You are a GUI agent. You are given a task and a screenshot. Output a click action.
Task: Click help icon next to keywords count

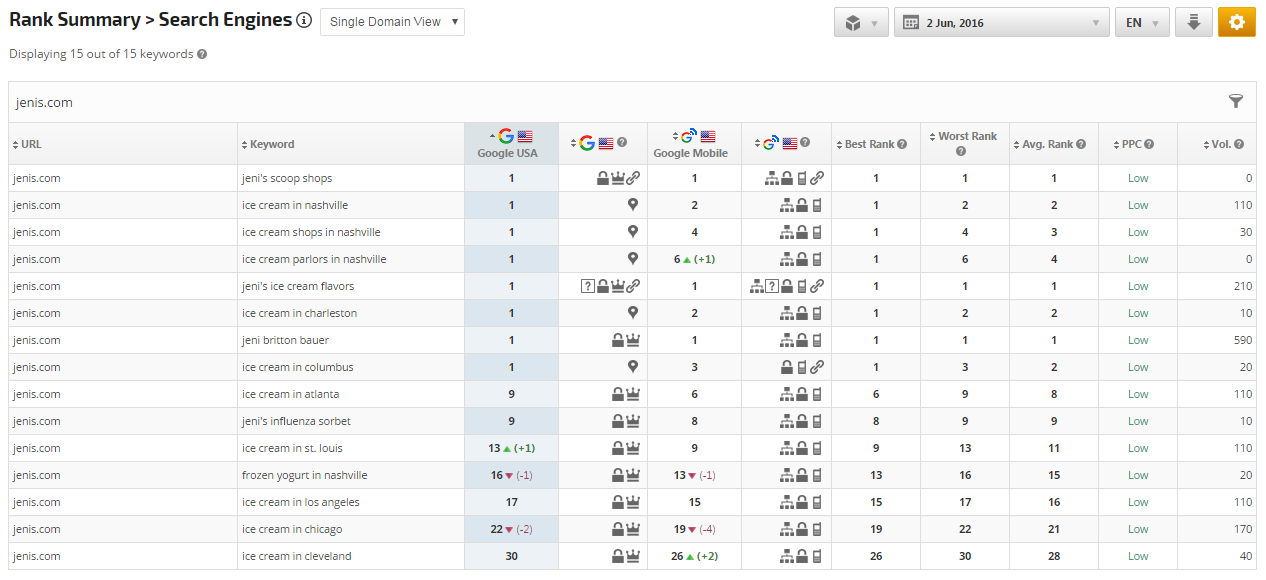(202, 54)
